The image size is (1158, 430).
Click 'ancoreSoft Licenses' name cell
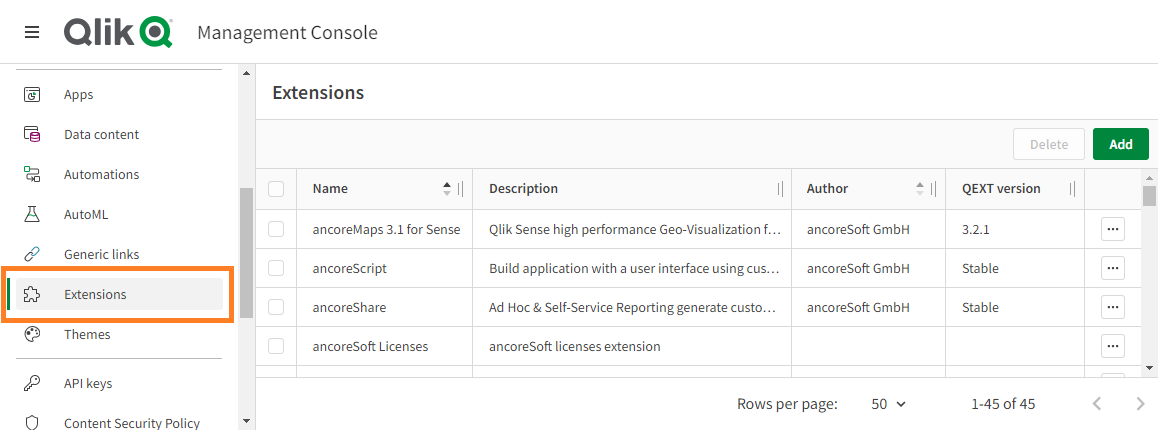coord(370,347)
